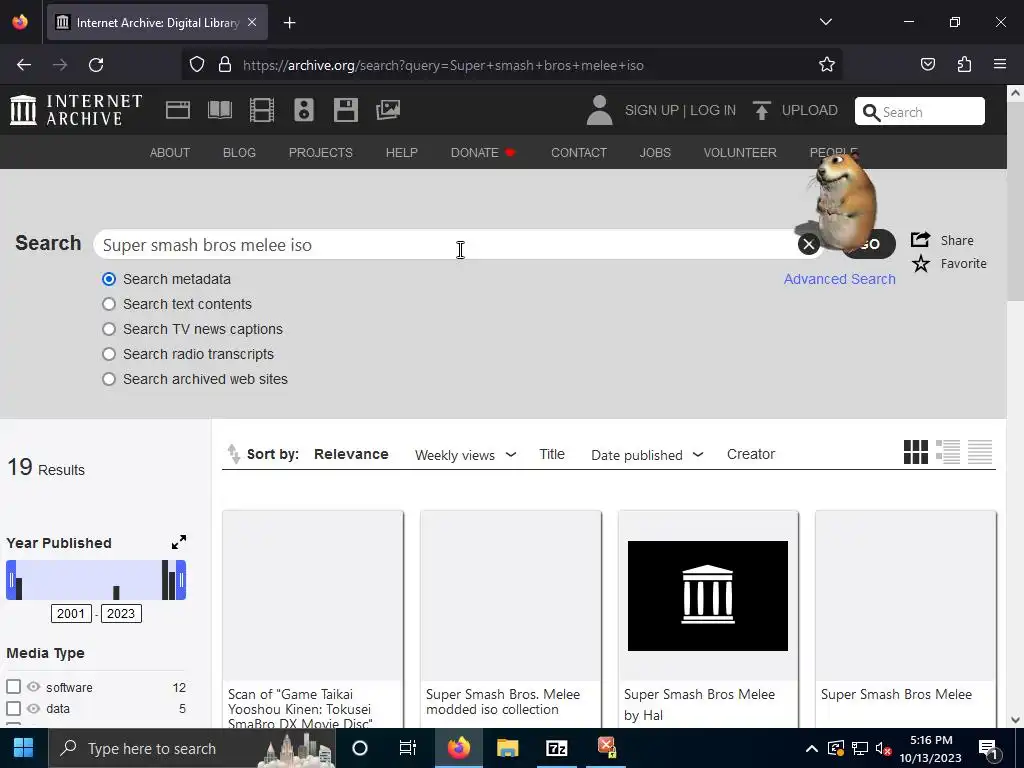Open the HELP menu item
Image resolution: width=1024 pixels, height=768 pixels.
point(402,152)
